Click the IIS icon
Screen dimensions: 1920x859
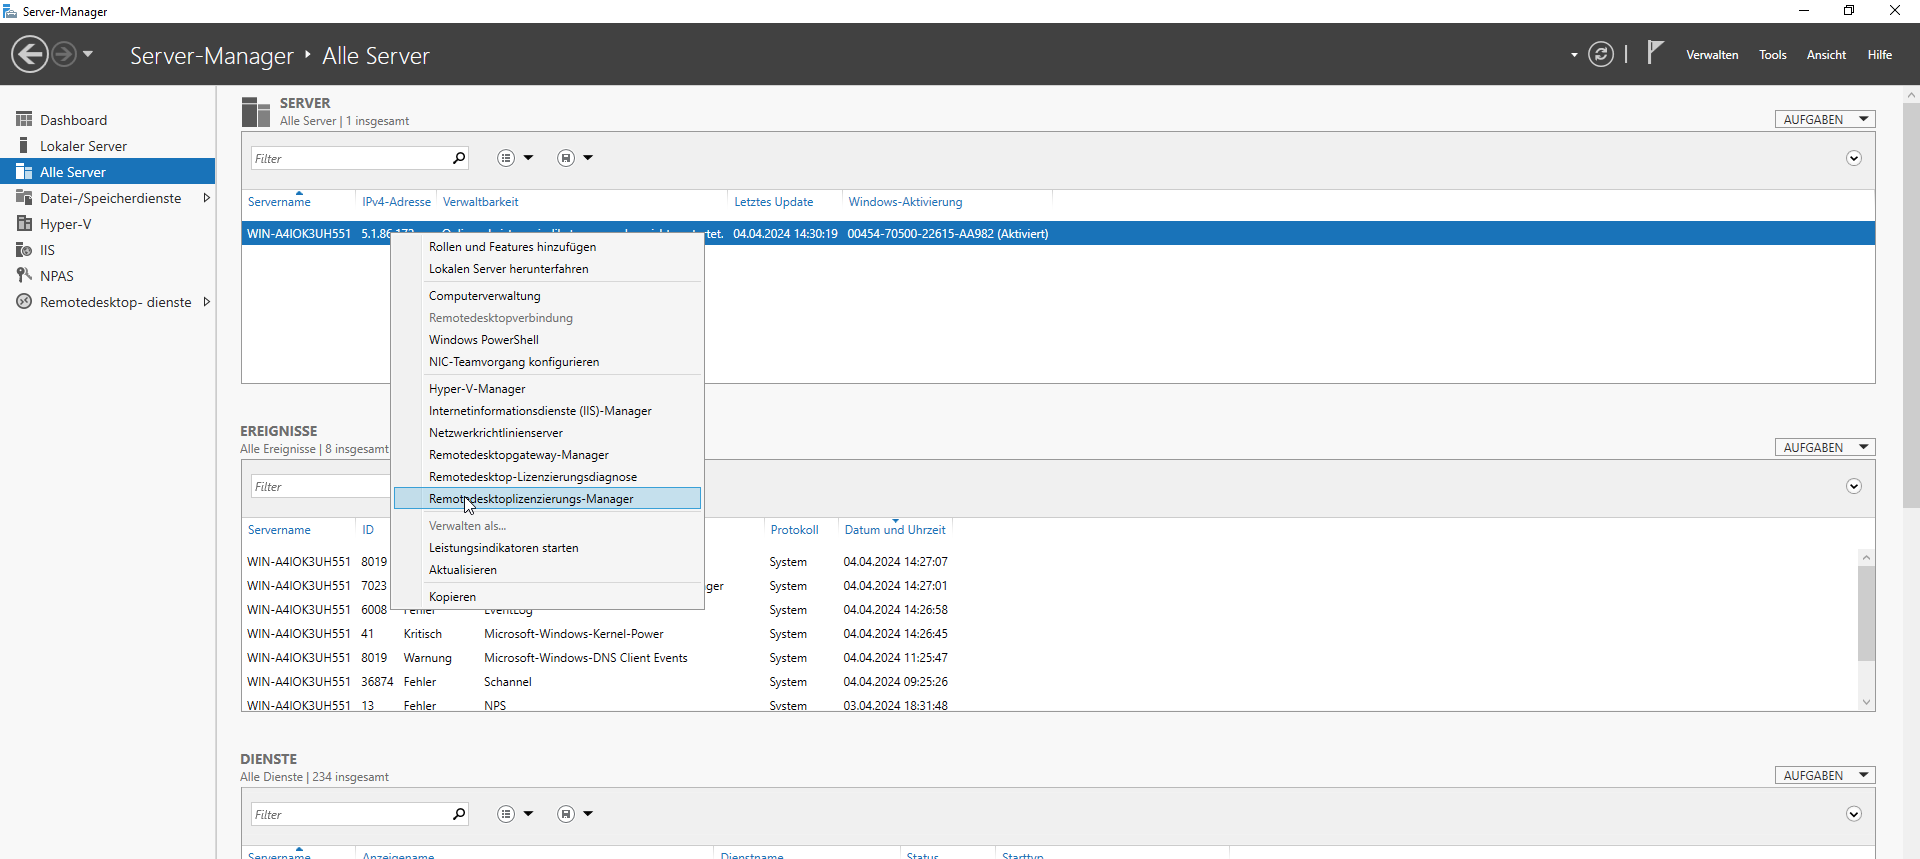[24, 249]
